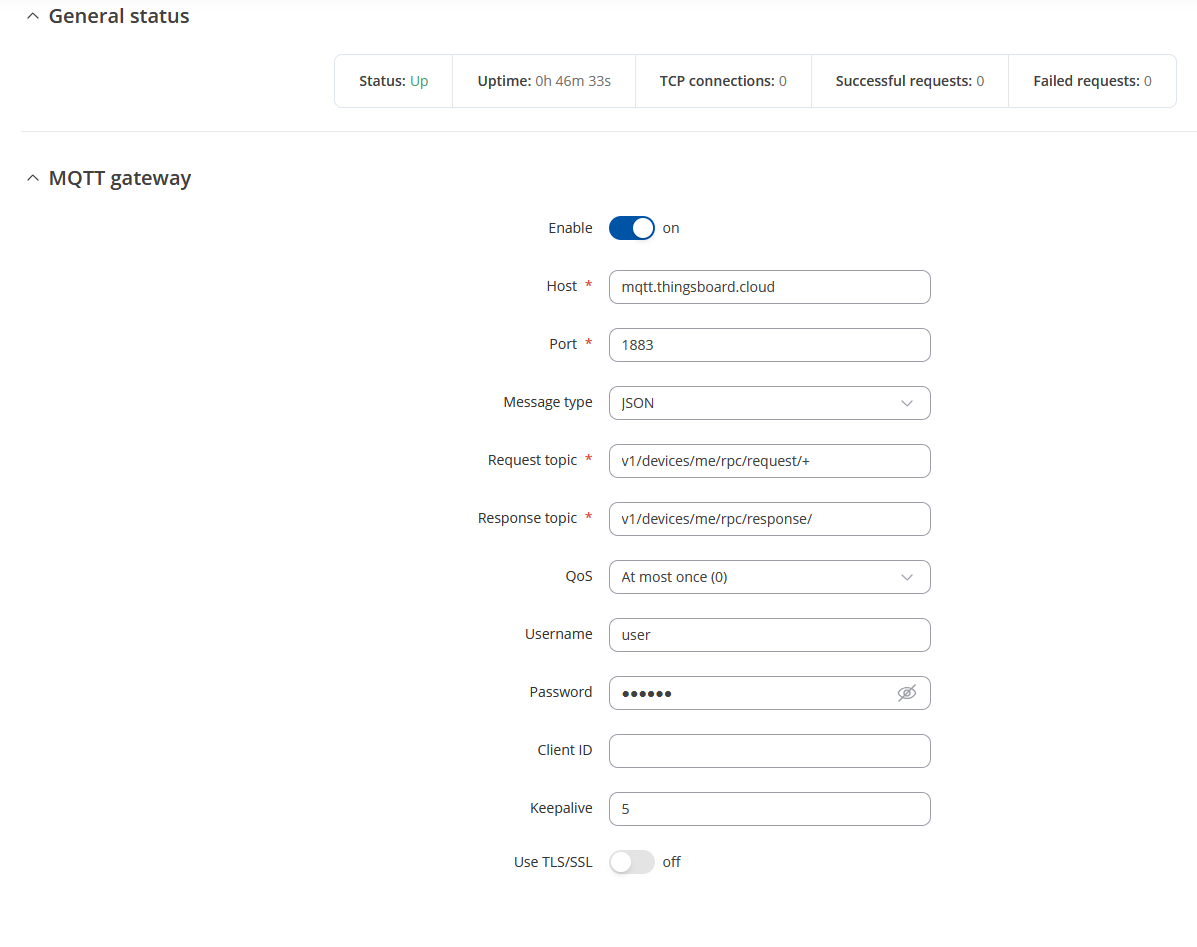Show password with the eye icon
Image resolution: width=1197 pixels, height=947 pixels.
pyautogui.click(x=906, y=693)
